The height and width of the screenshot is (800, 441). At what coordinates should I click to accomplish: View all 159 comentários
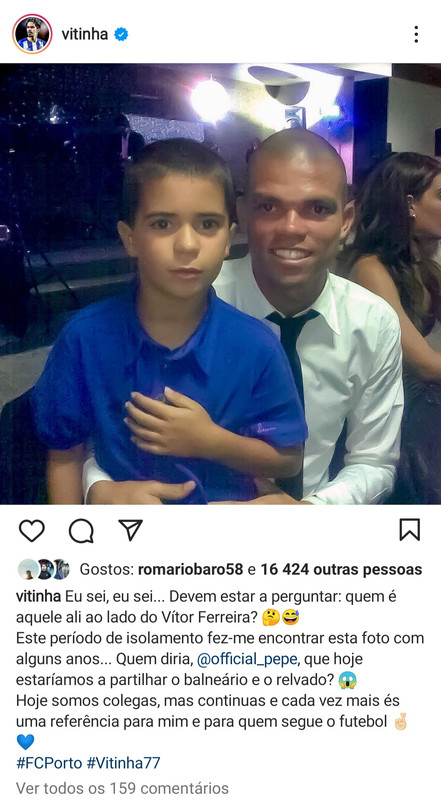coord(122,788)
